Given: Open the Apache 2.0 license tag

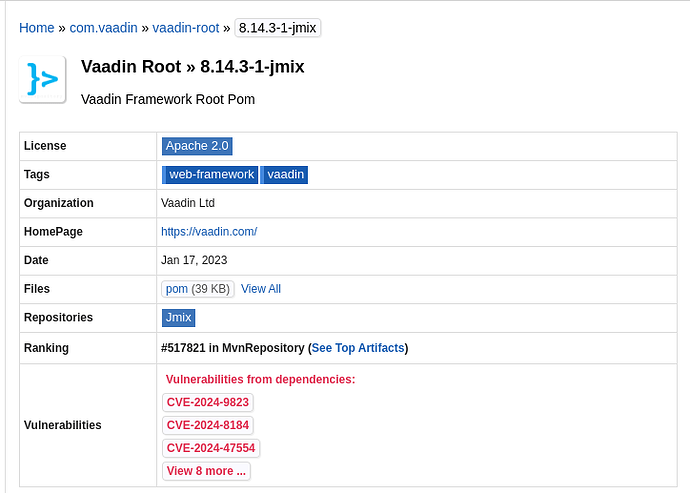Looking at the screenshot, I should (197, 146).
